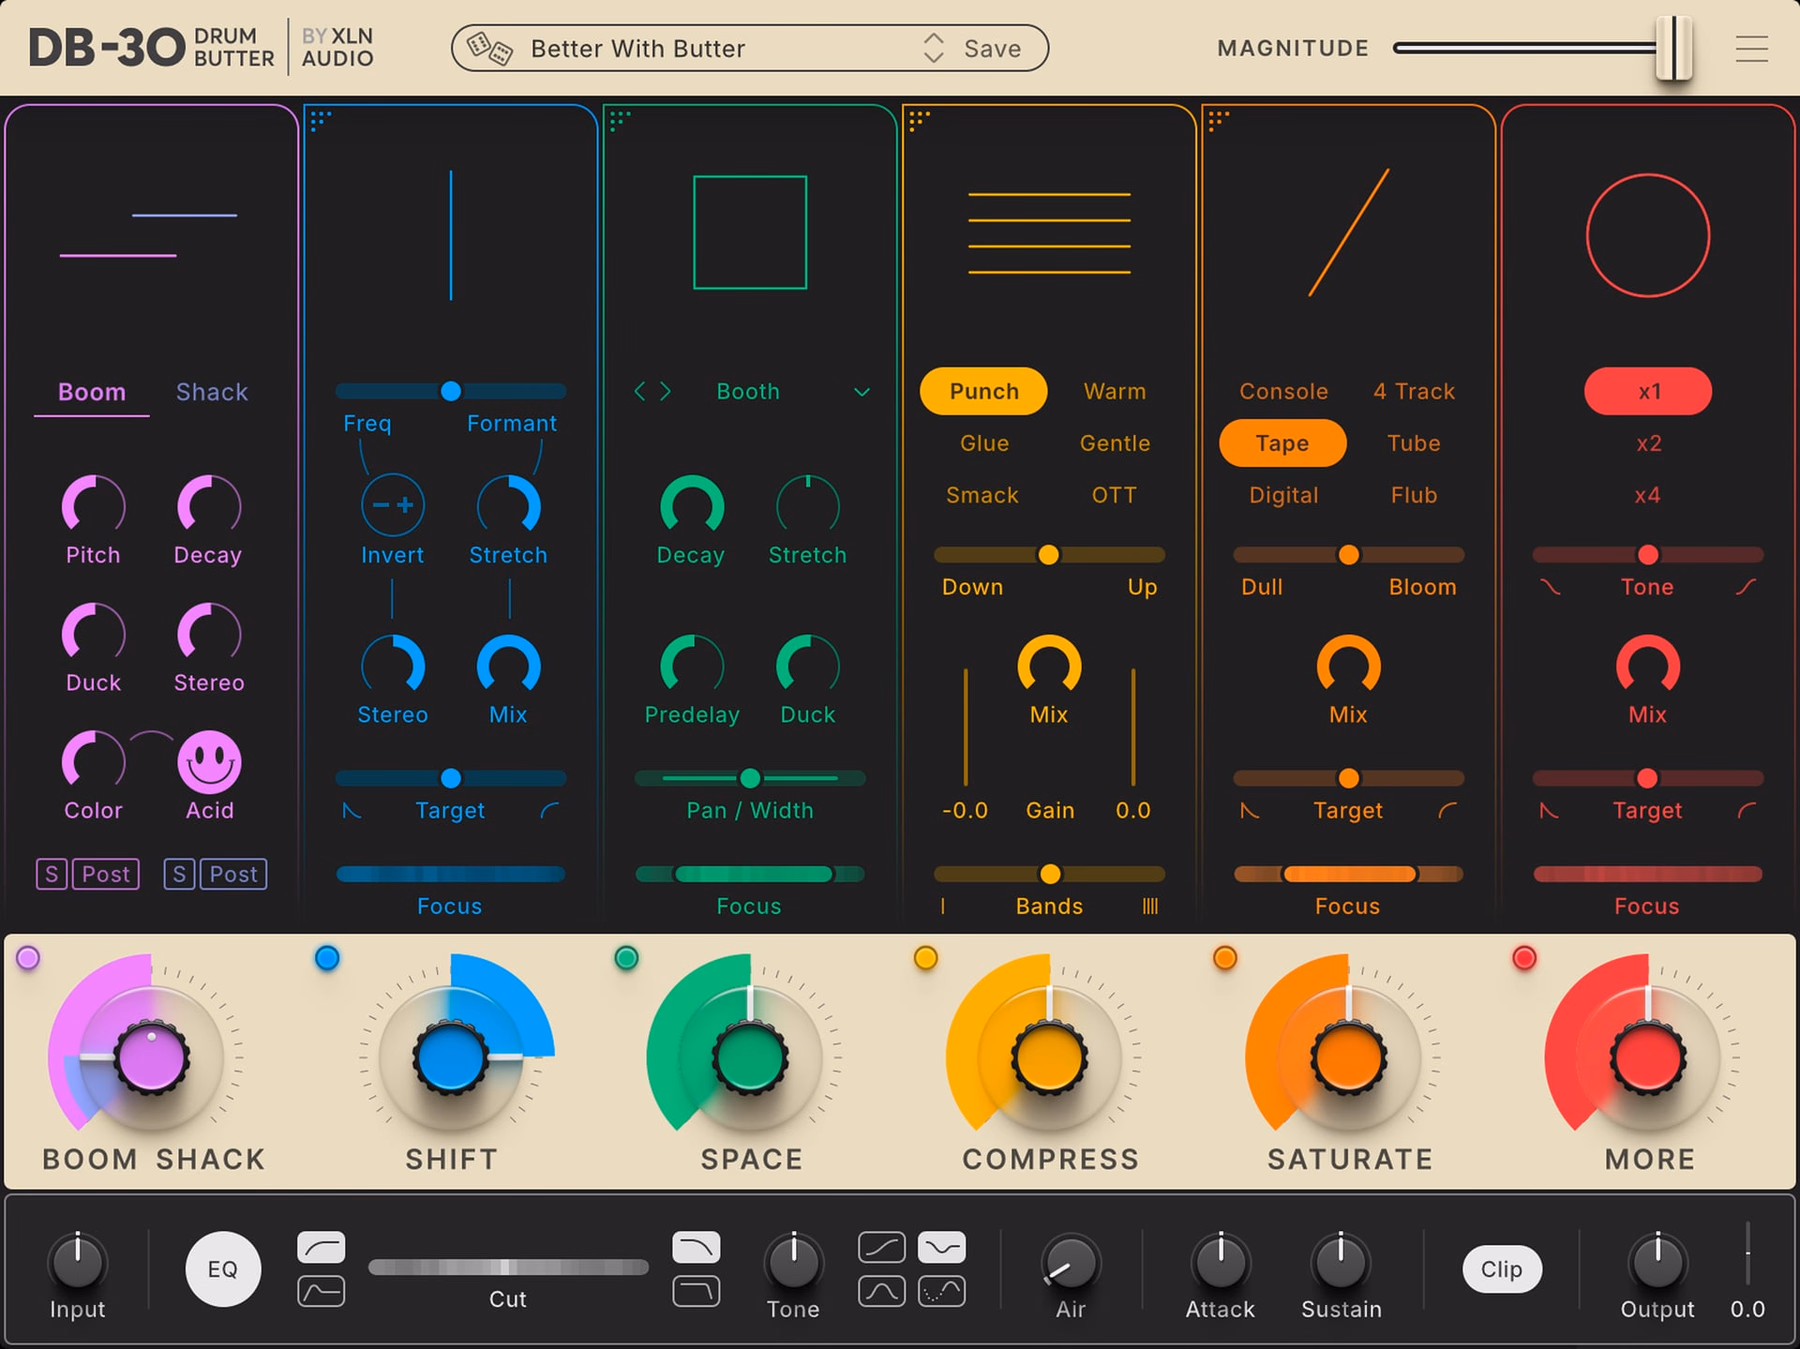
Task: Click the Freq / Formant slider
Action: tap(451, 391)
